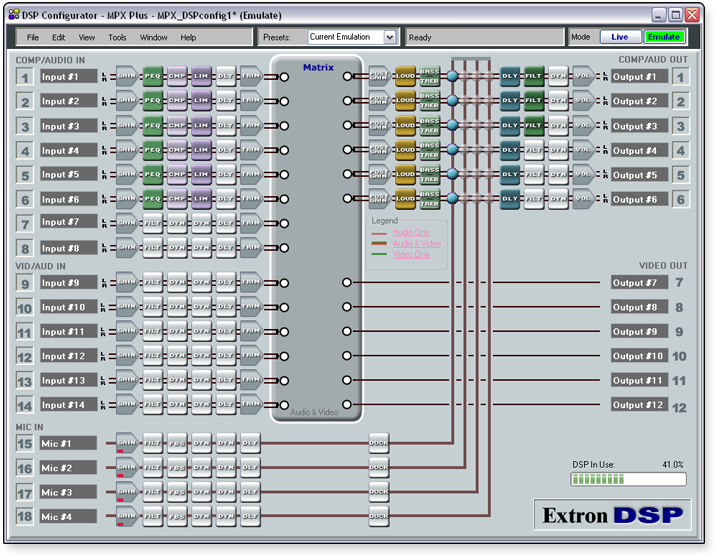Image resolution: width=715 pixels, height=557 pixels.
Task: Open the File menu
Action: [x=33, y=37]
